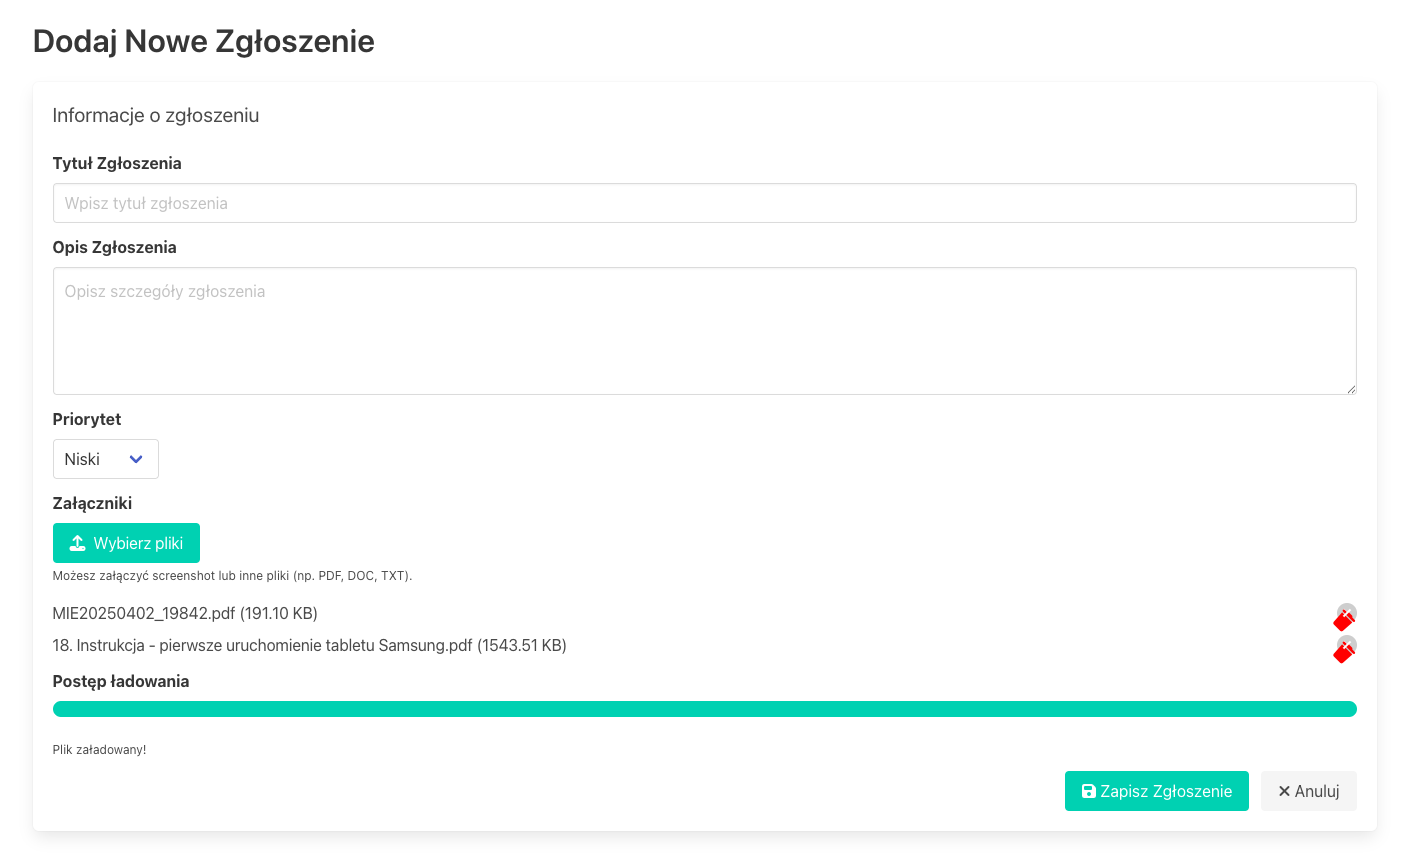The image size is (1415, 860).
Task: Select Niski from the priority combo box
Action: pyautogui.click(x=105, y=459)
